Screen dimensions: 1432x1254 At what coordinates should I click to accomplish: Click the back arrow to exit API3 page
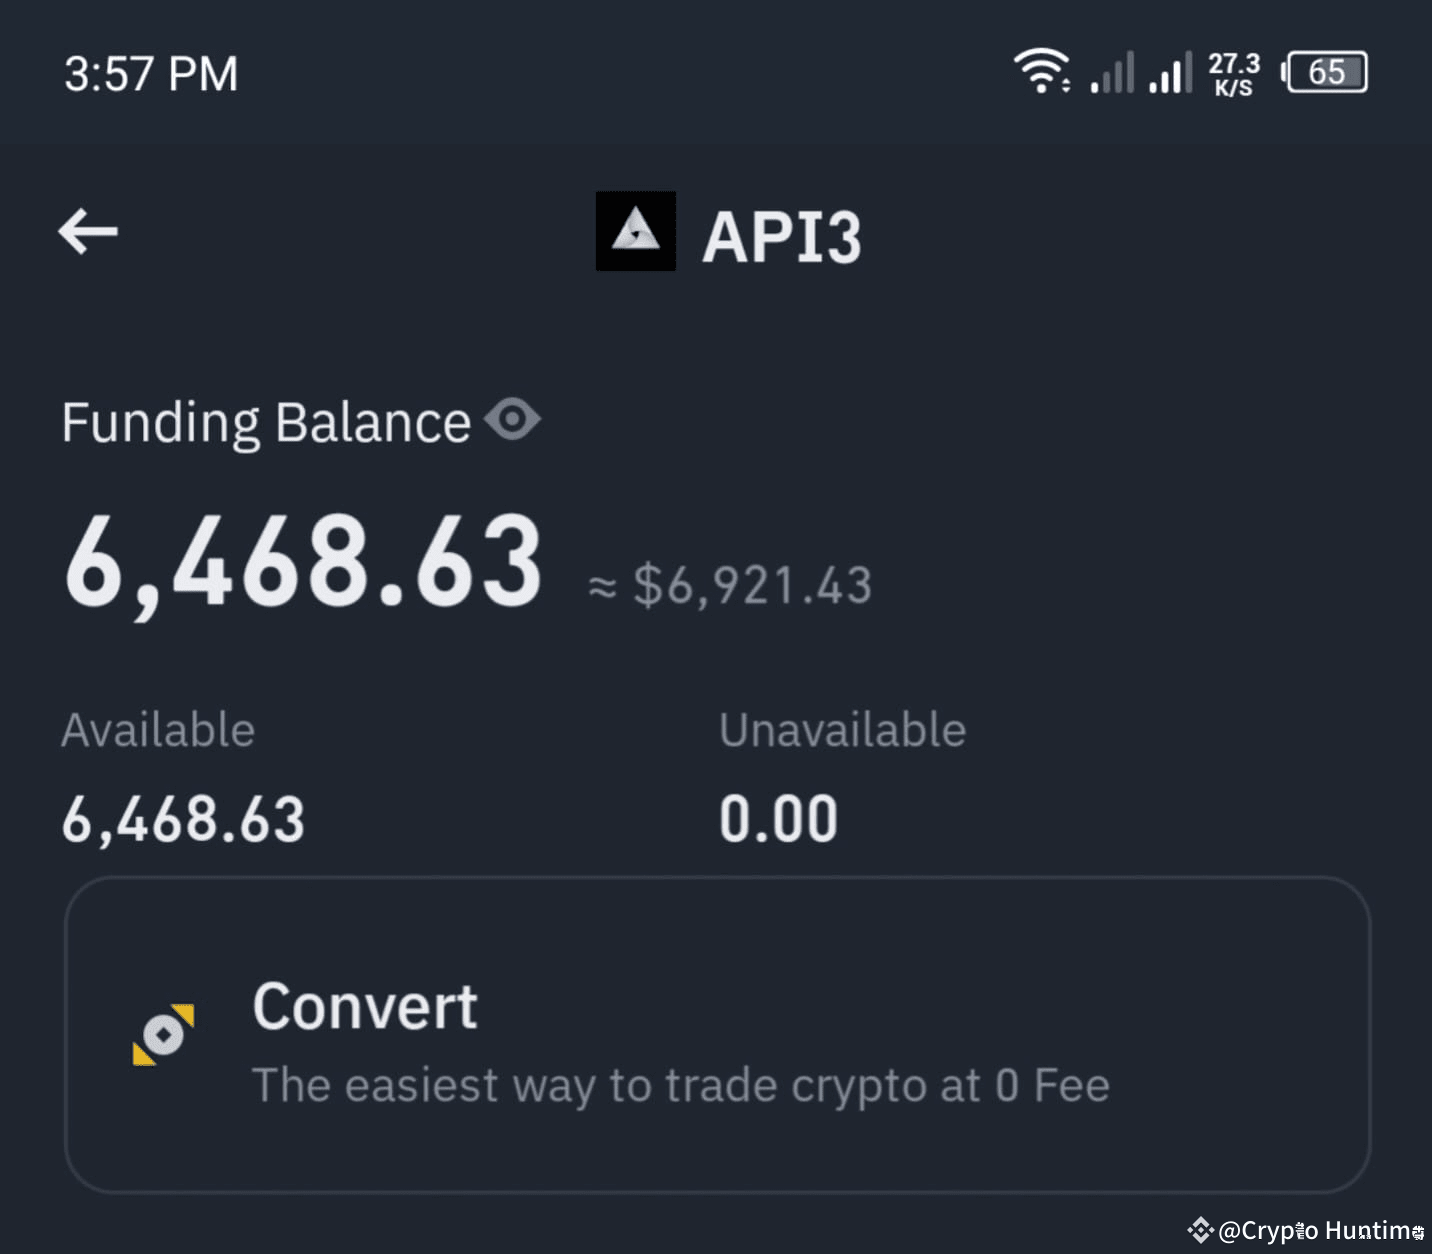(87, 231)
